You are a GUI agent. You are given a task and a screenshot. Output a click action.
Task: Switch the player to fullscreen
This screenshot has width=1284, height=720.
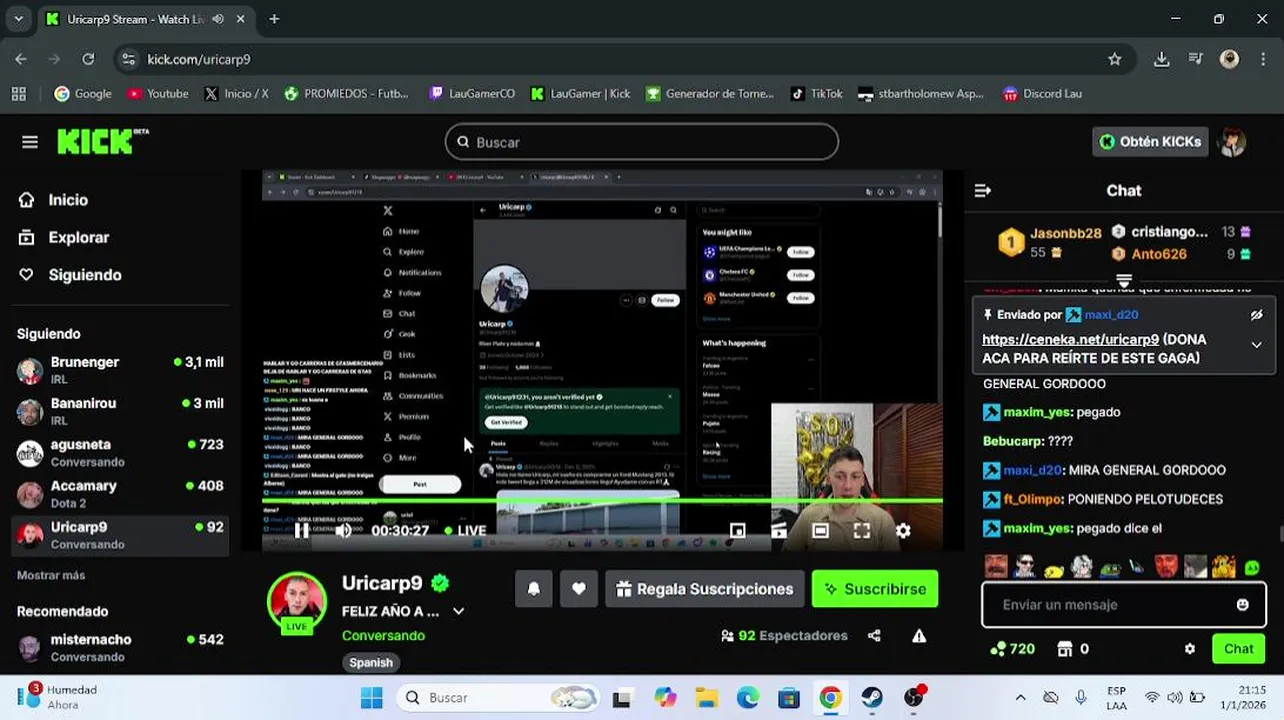[x=861, y=531]
